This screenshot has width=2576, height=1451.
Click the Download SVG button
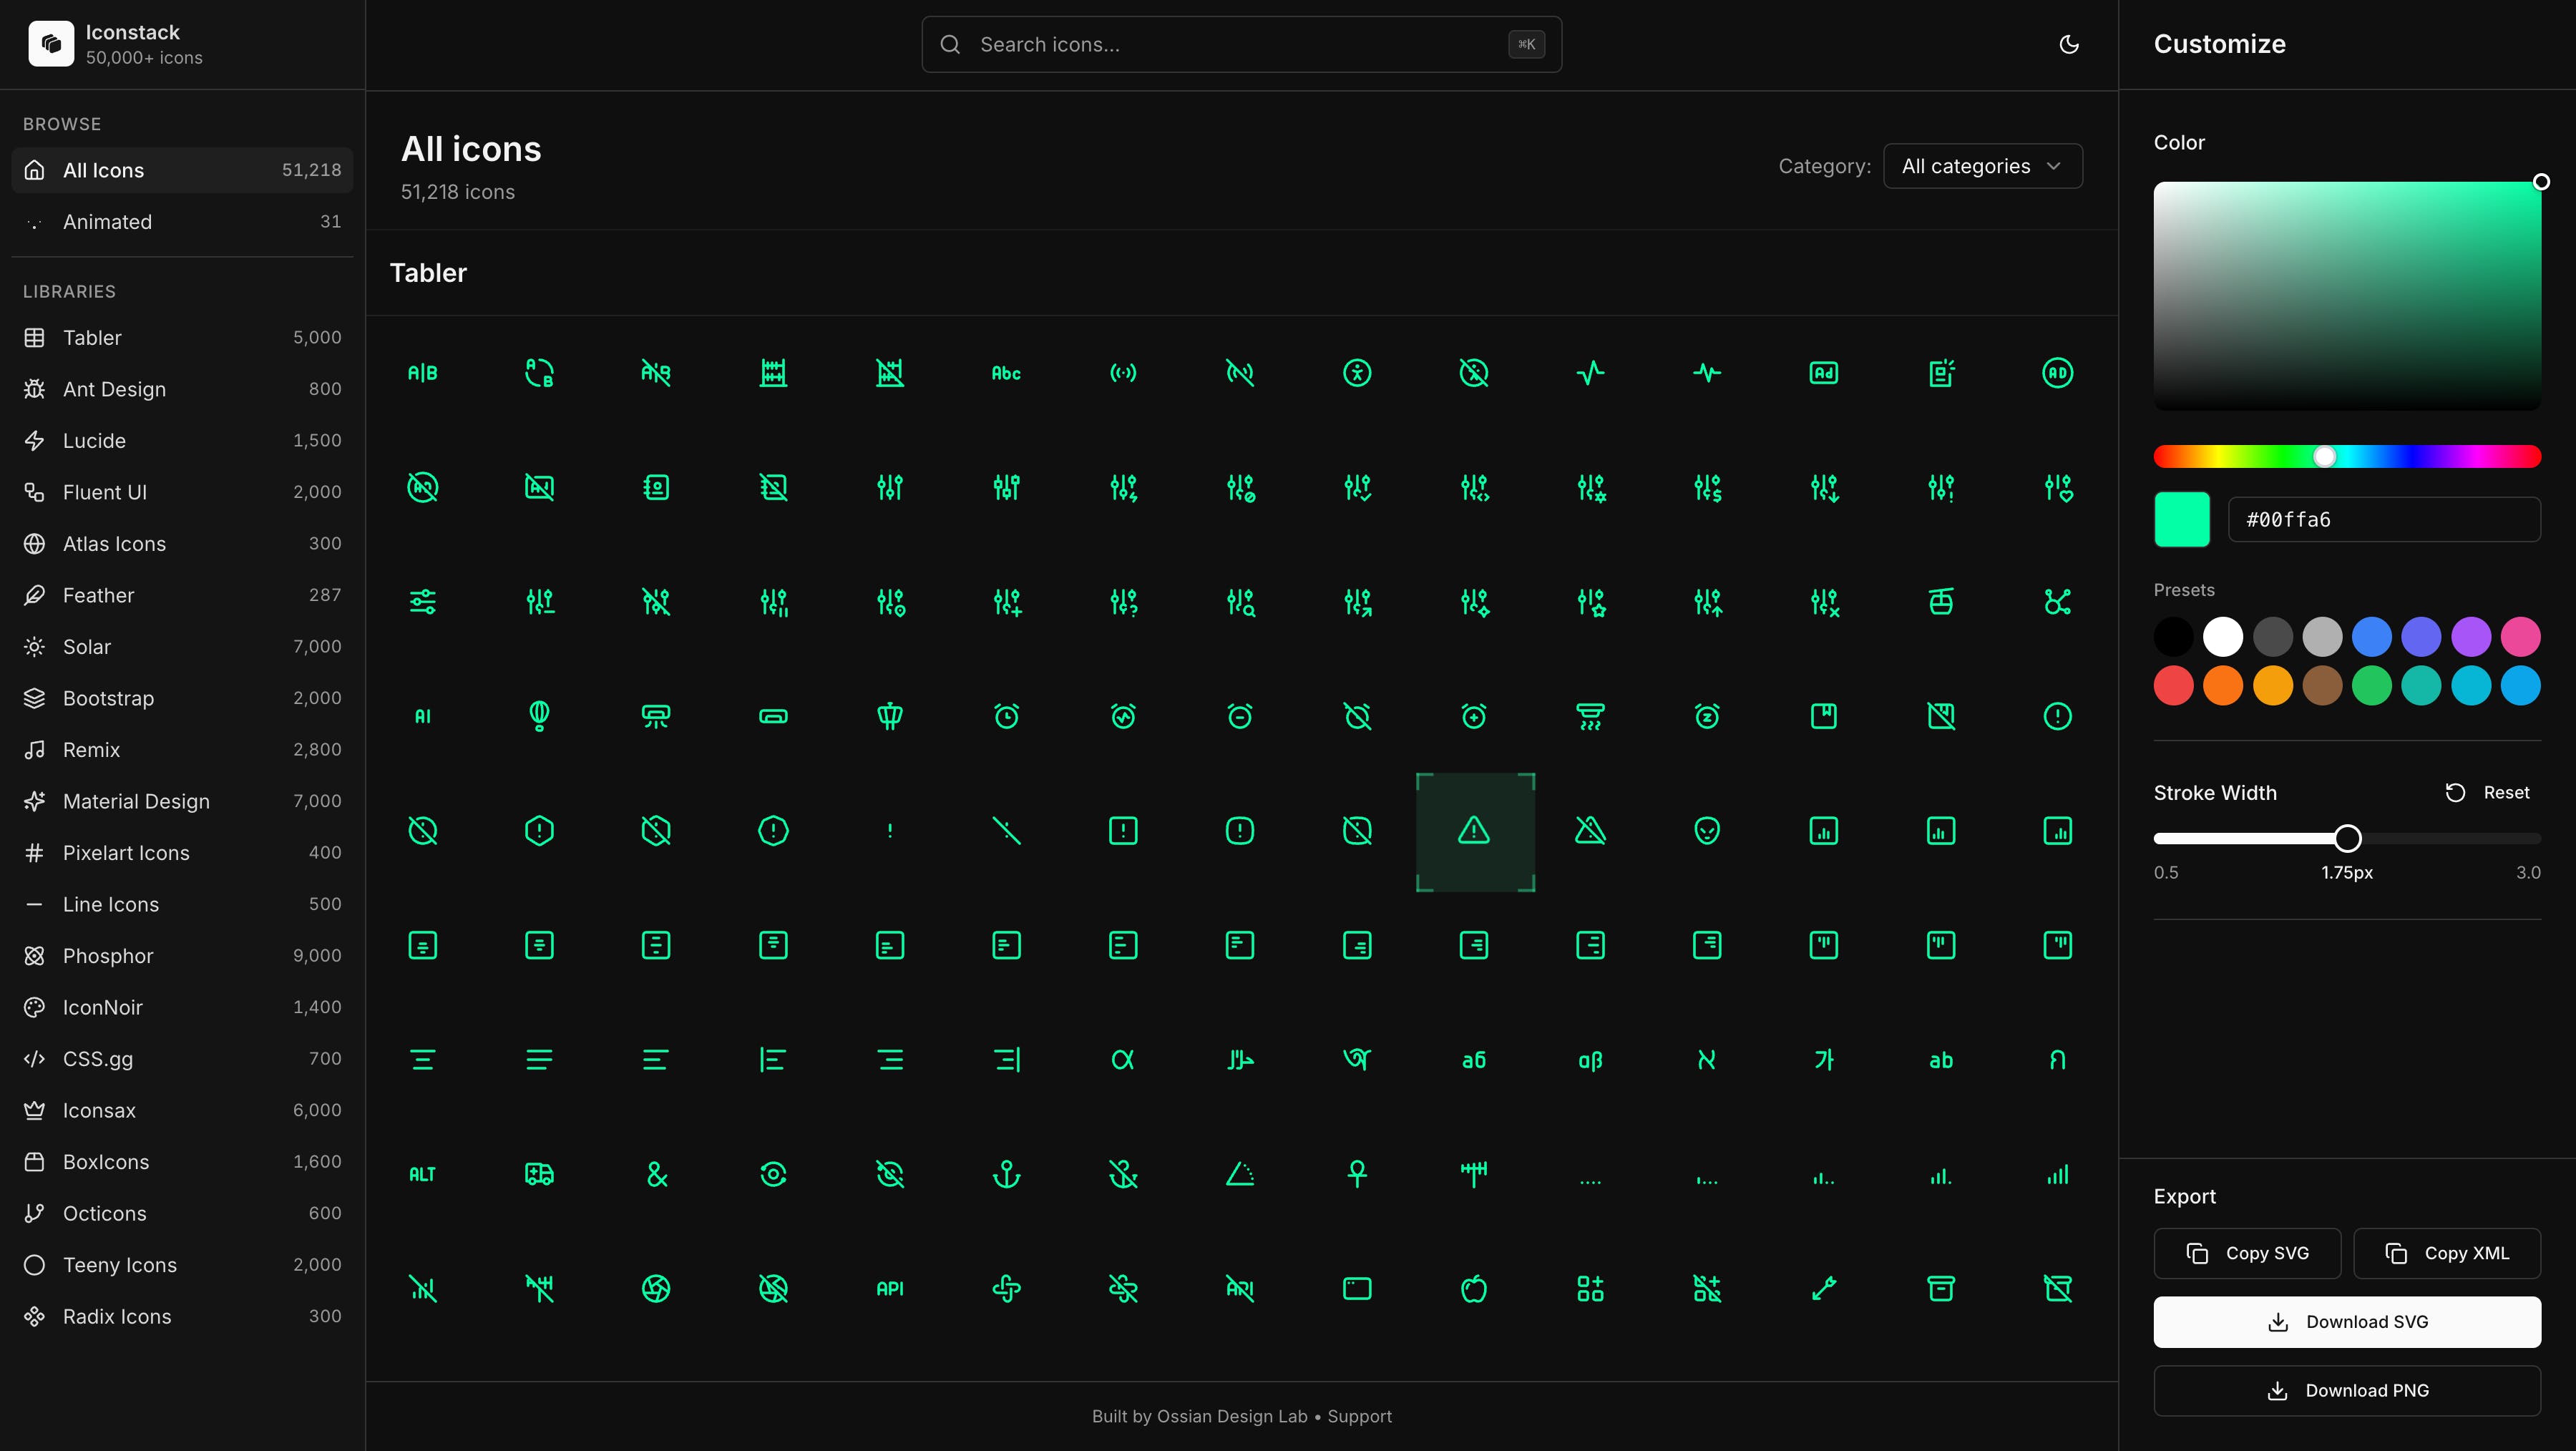(x=2346, y=1321)
